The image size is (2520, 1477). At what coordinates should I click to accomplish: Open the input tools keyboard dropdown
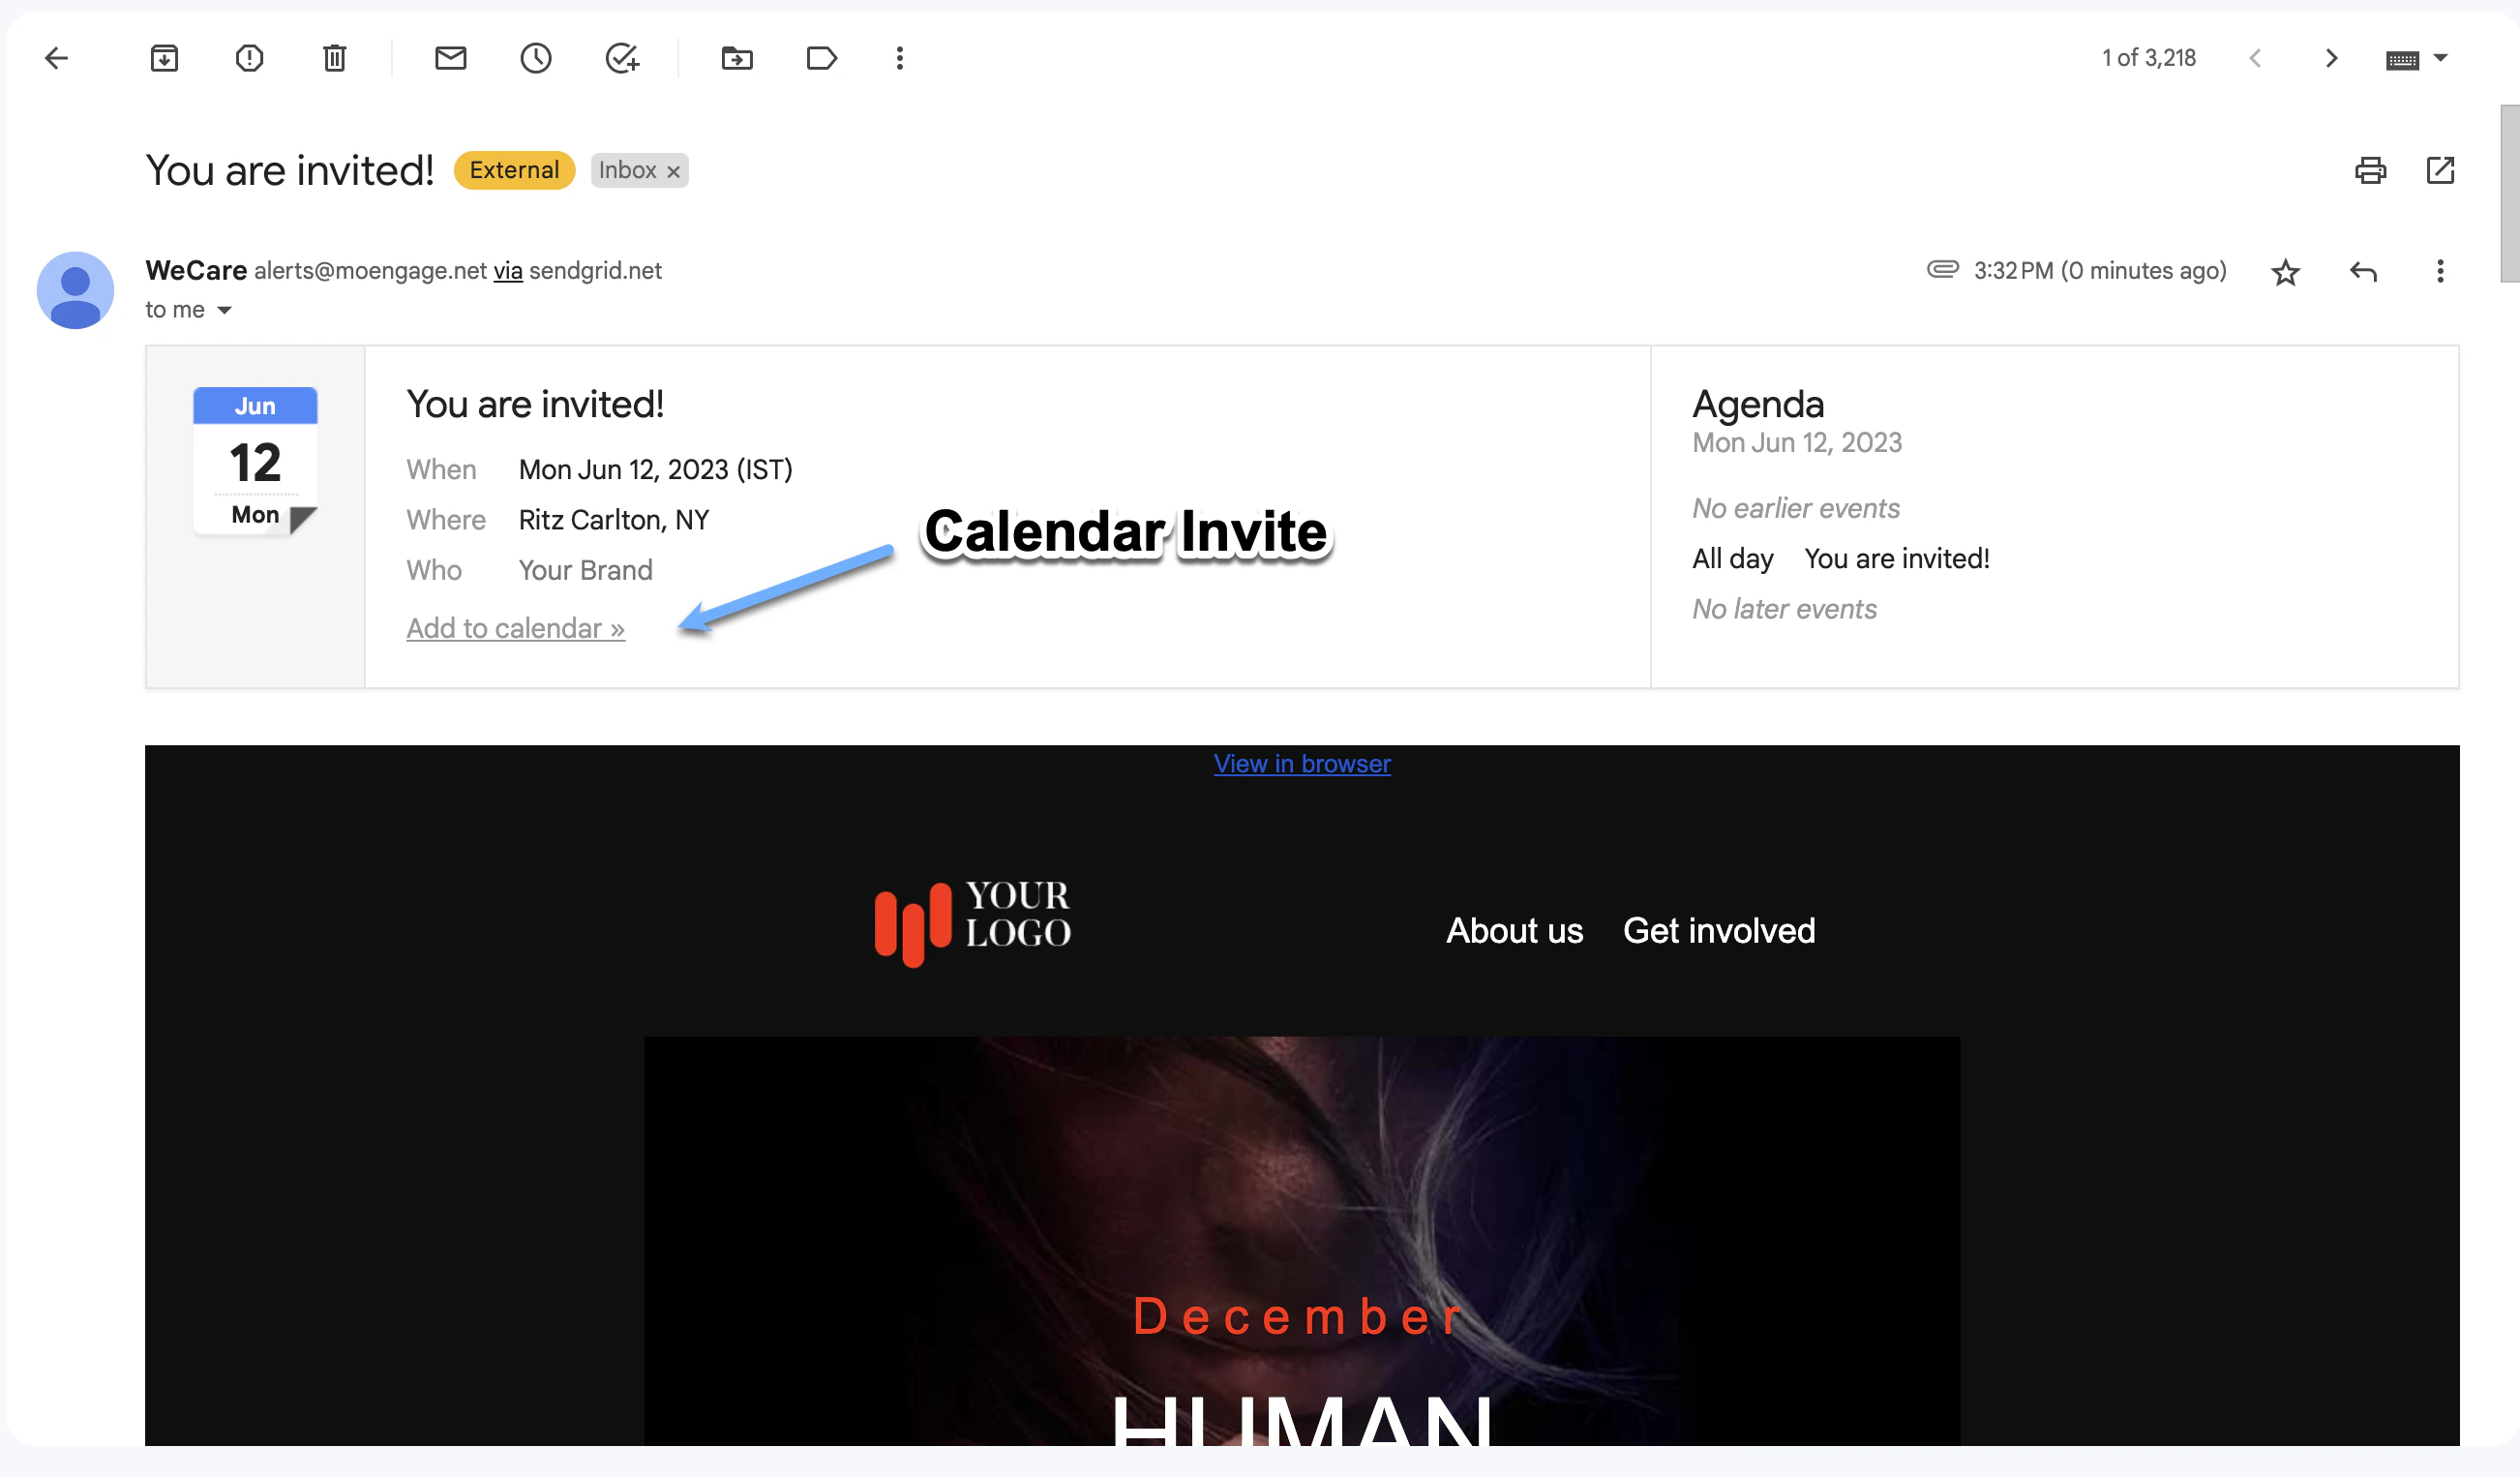(2441, 58)
